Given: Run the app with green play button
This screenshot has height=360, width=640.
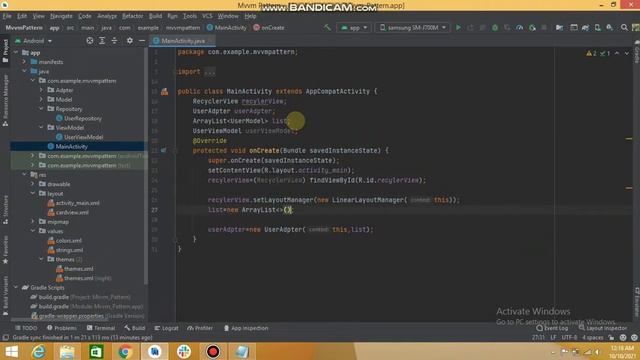Looking at the screenshot, I should coord(458,27).
